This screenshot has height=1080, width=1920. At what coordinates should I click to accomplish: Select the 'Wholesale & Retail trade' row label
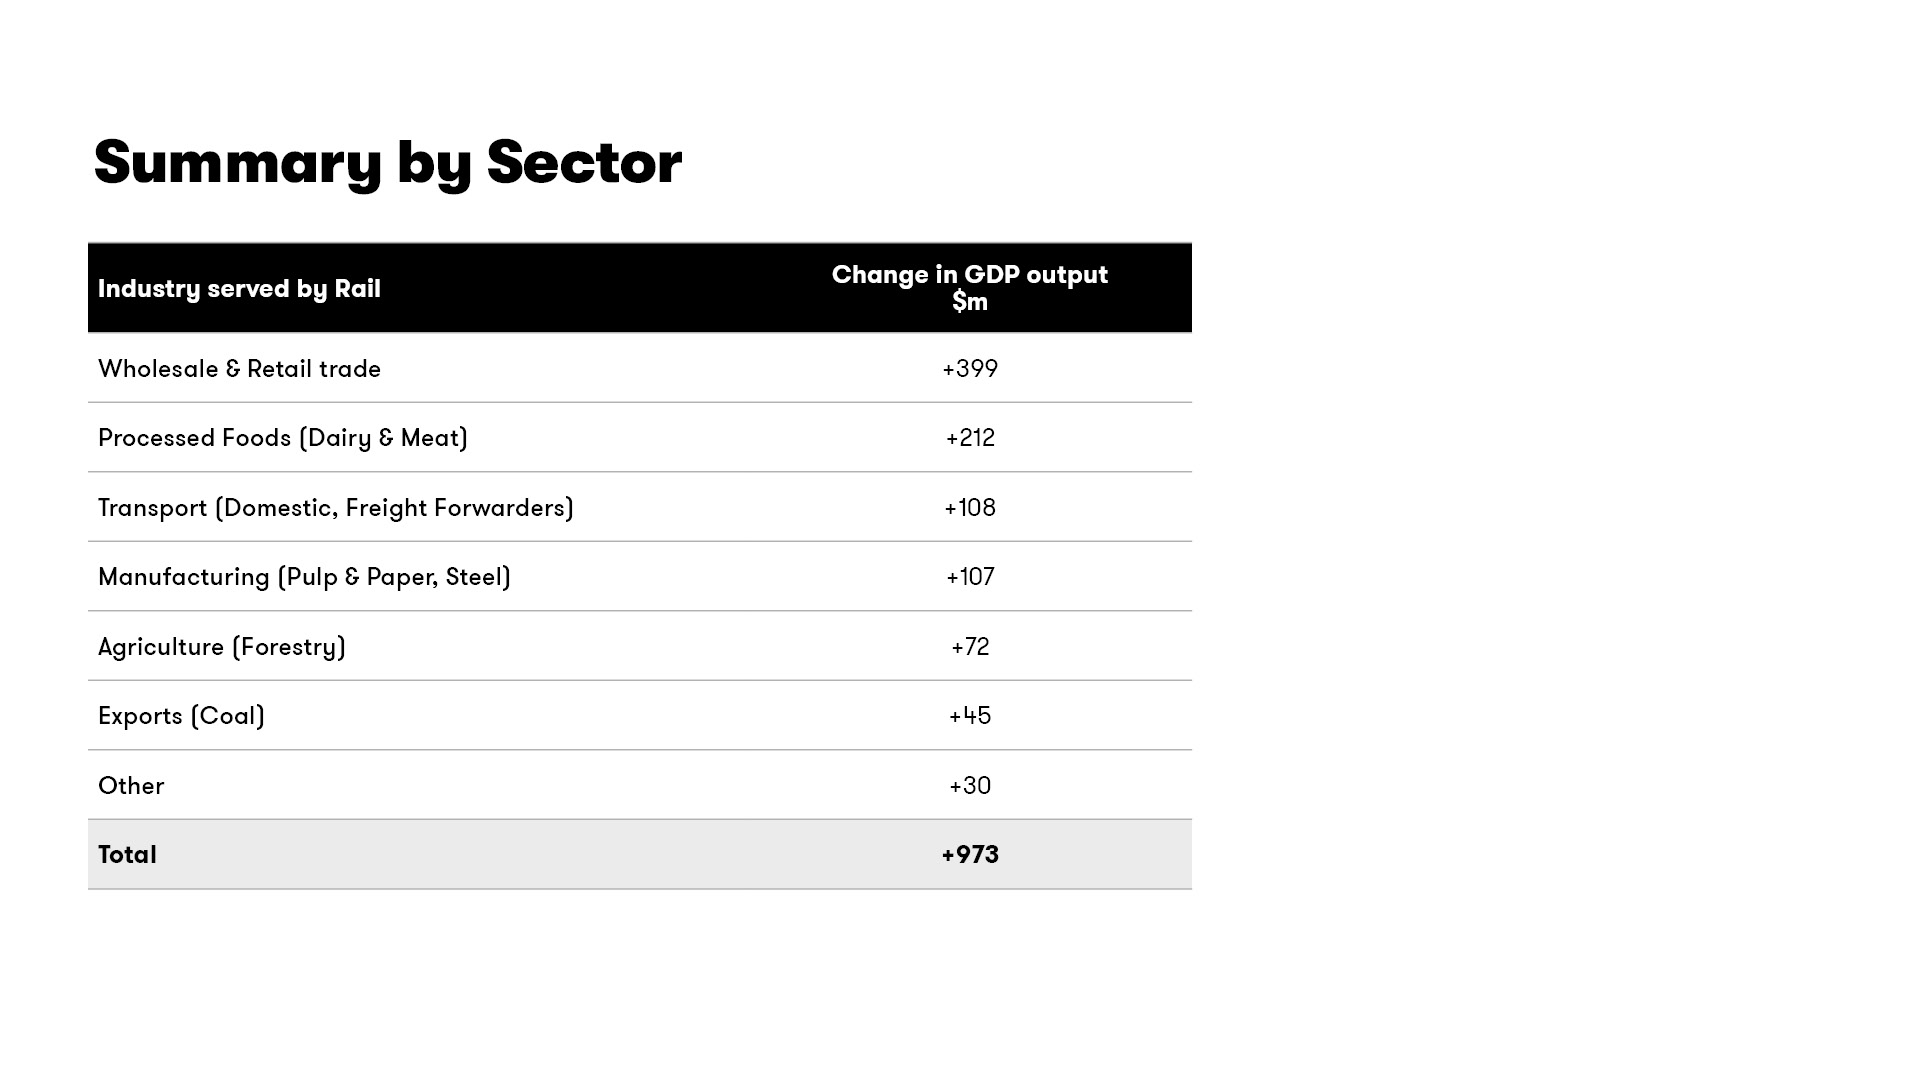point(239,369)
